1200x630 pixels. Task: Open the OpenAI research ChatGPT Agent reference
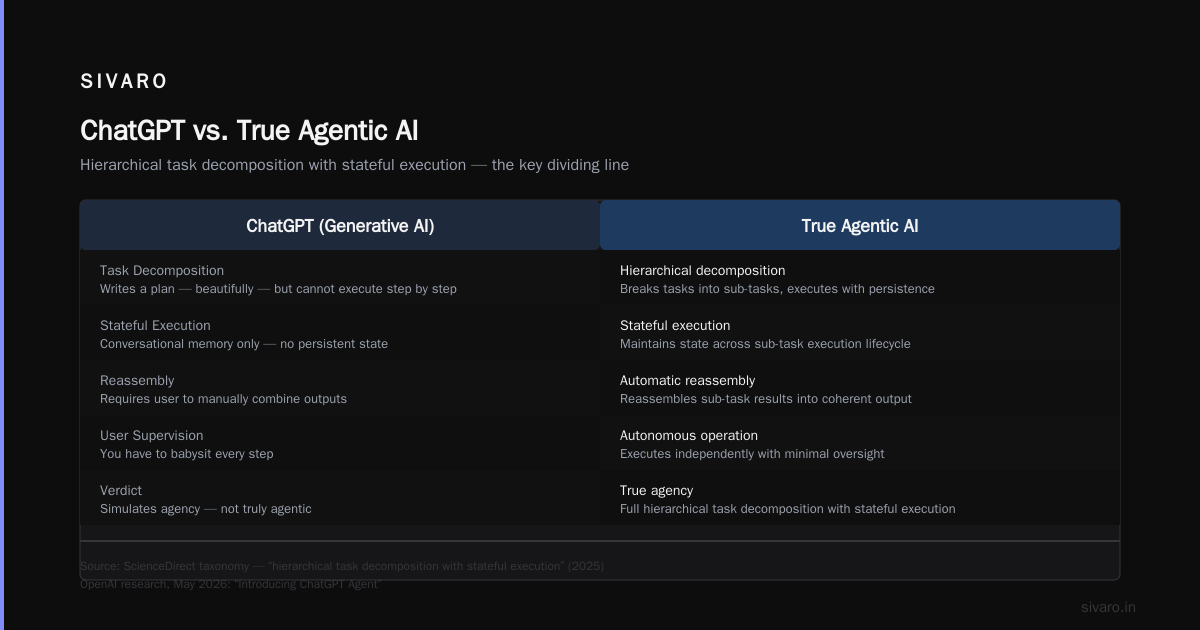pyautogui.click(x=231, y=584)
